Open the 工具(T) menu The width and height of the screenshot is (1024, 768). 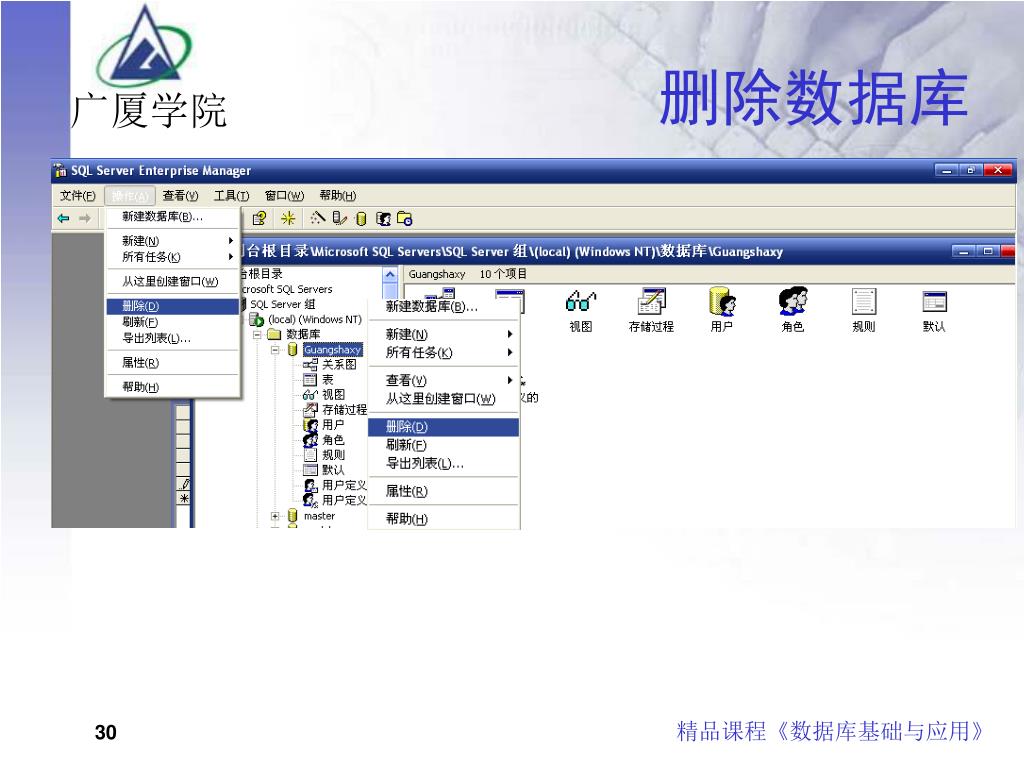coord(231,195)
